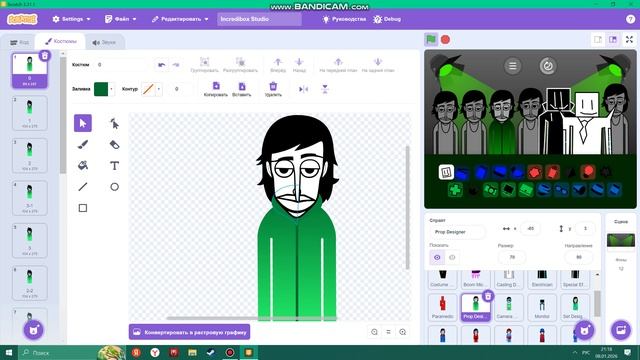Move selection Backward one layer
This screenshot has width=640, height=360.
(299, 62)
